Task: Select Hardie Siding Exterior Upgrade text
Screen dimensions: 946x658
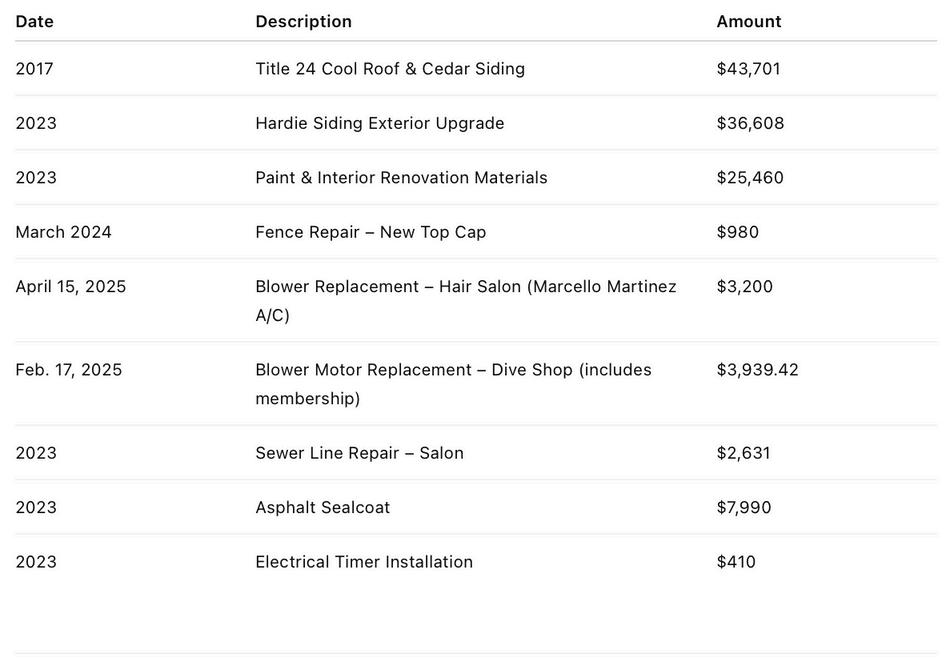Action: (380, 123)
